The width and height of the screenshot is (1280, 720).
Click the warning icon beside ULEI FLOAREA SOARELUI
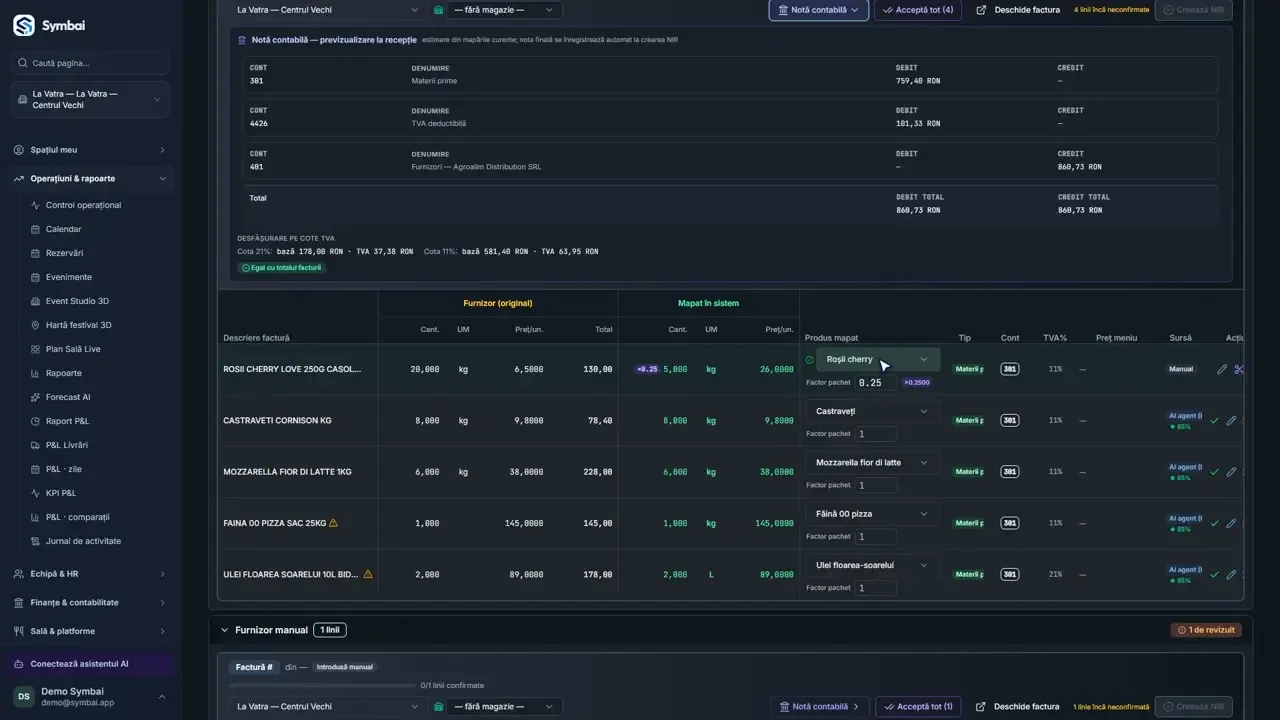[x=368, y=574]
